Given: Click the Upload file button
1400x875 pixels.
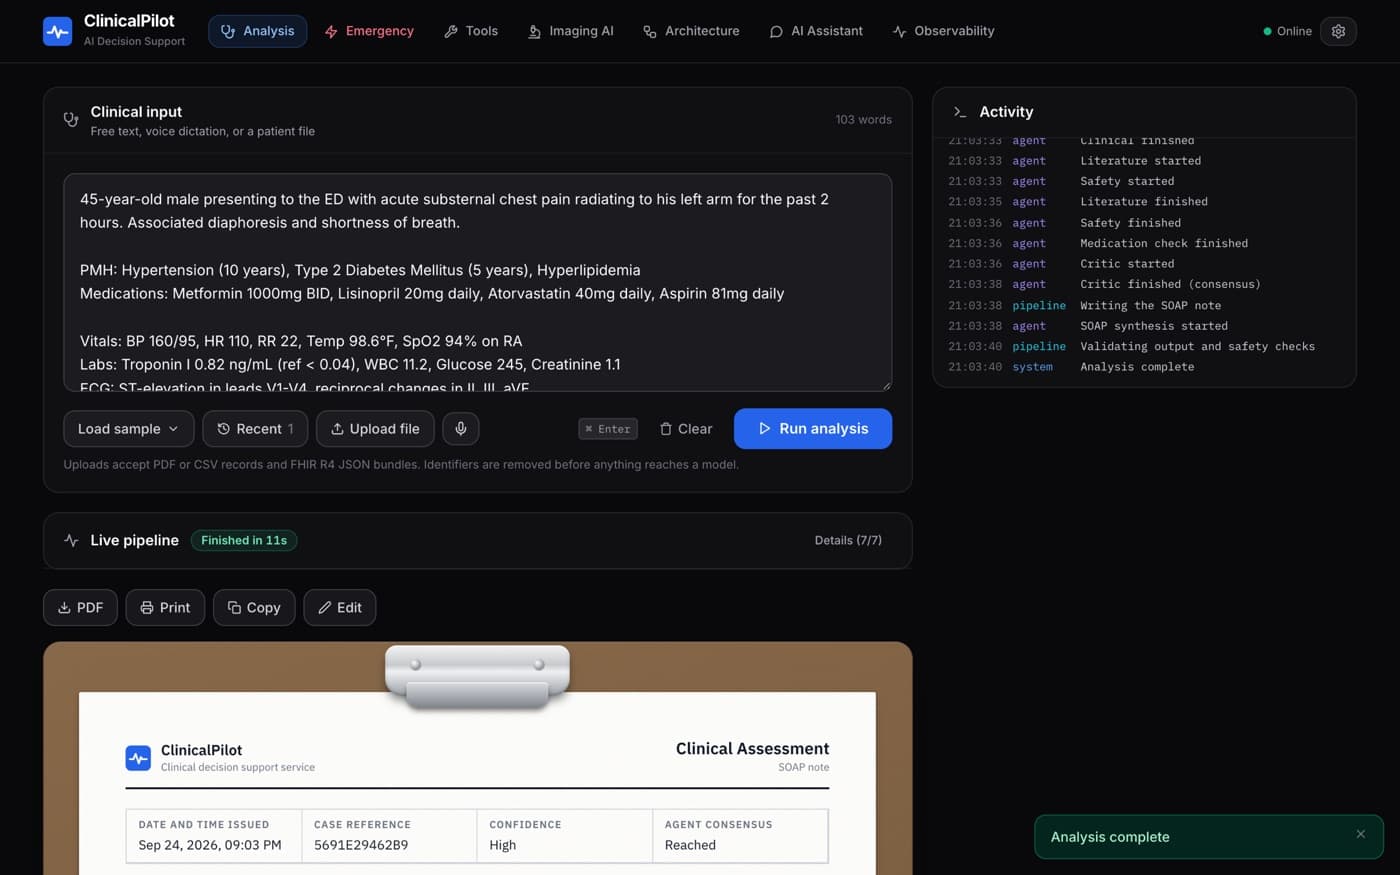Looking at the screenshot, I should coord(375,428).
